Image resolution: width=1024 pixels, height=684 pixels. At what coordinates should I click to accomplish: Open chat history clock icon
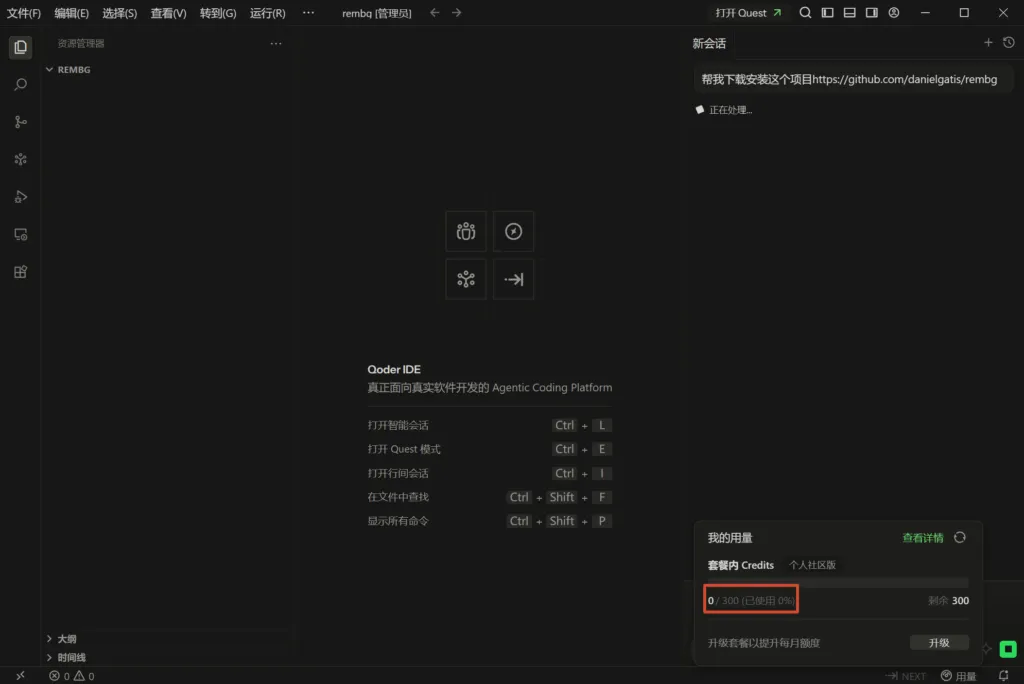pyautogui.click(x=1009, y=42)
